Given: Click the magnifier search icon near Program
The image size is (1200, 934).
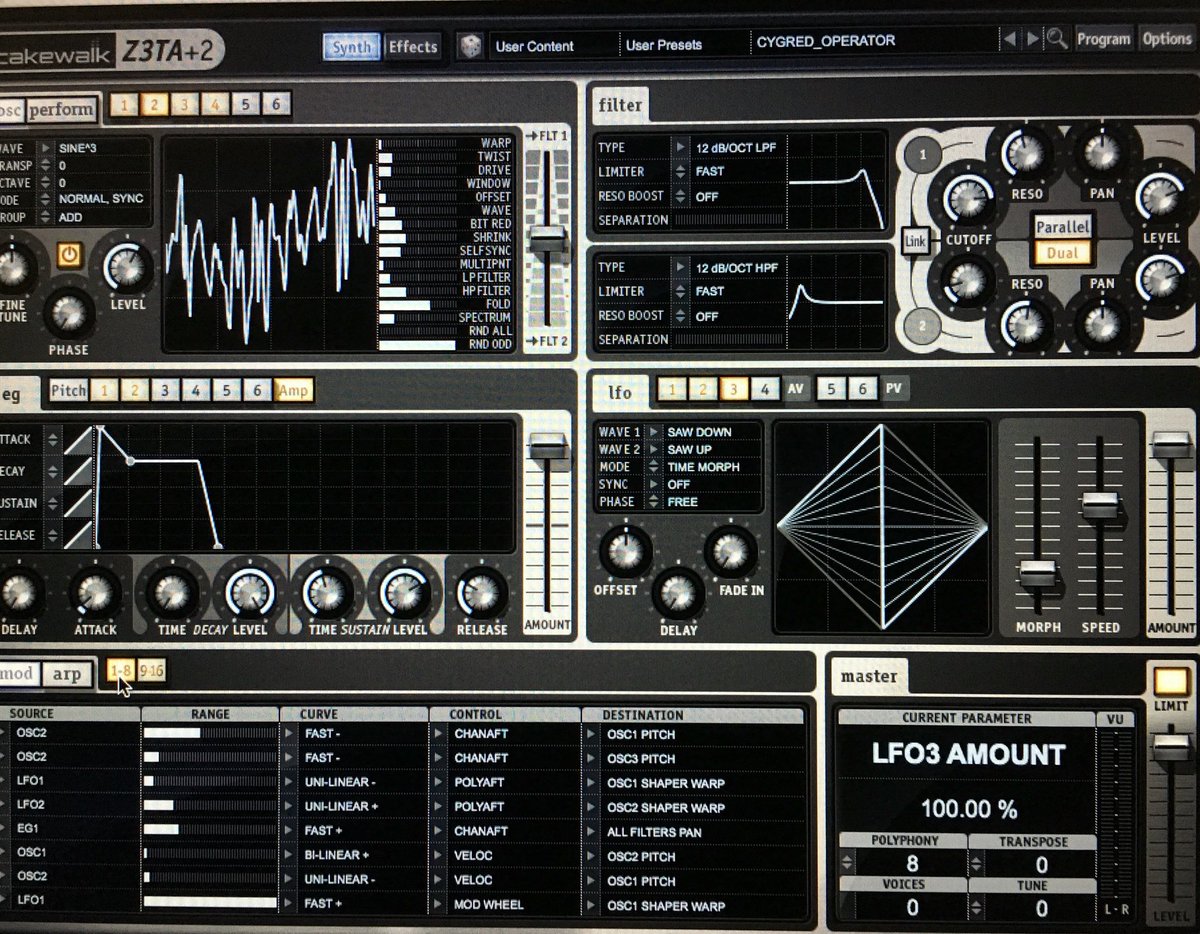Looking at the screenshot, I should pyautogui.click(x=1057, y=40).
